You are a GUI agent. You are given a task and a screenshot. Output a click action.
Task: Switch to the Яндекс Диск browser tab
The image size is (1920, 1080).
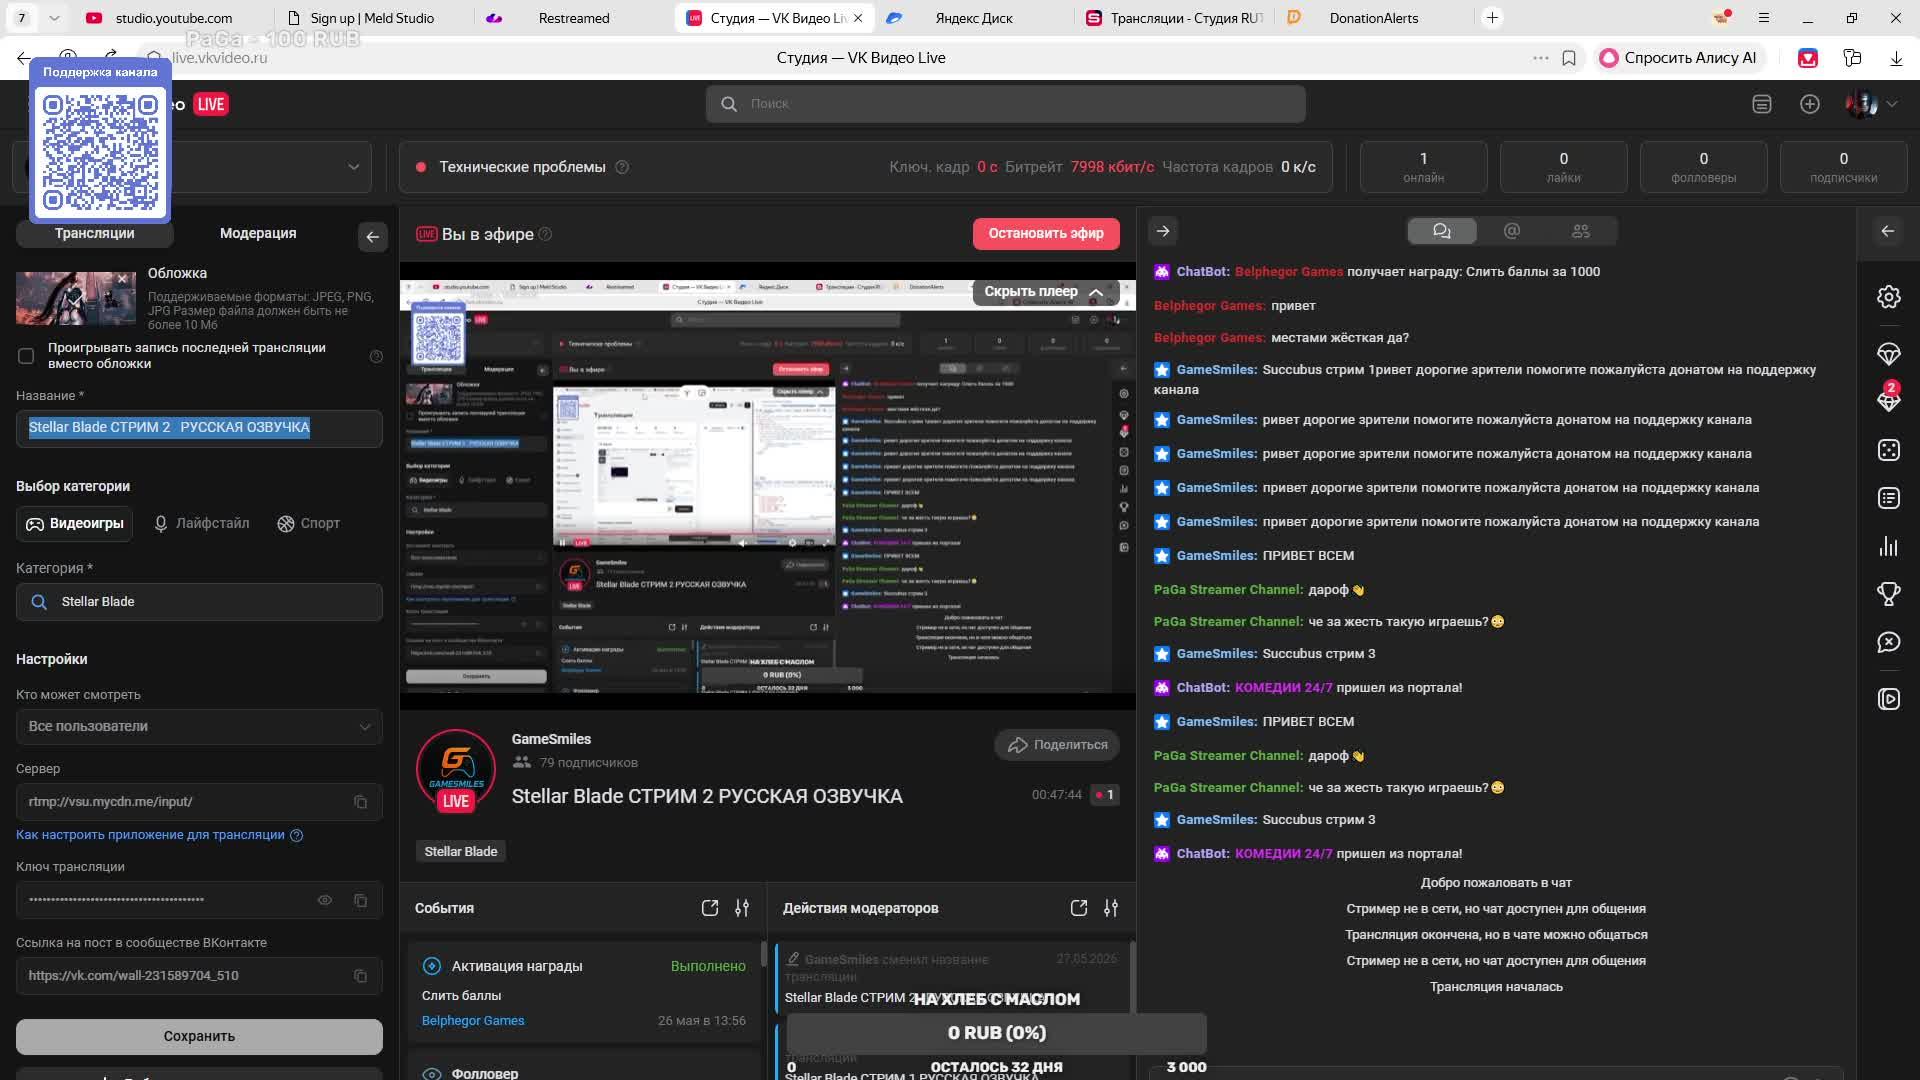point(973,18)
